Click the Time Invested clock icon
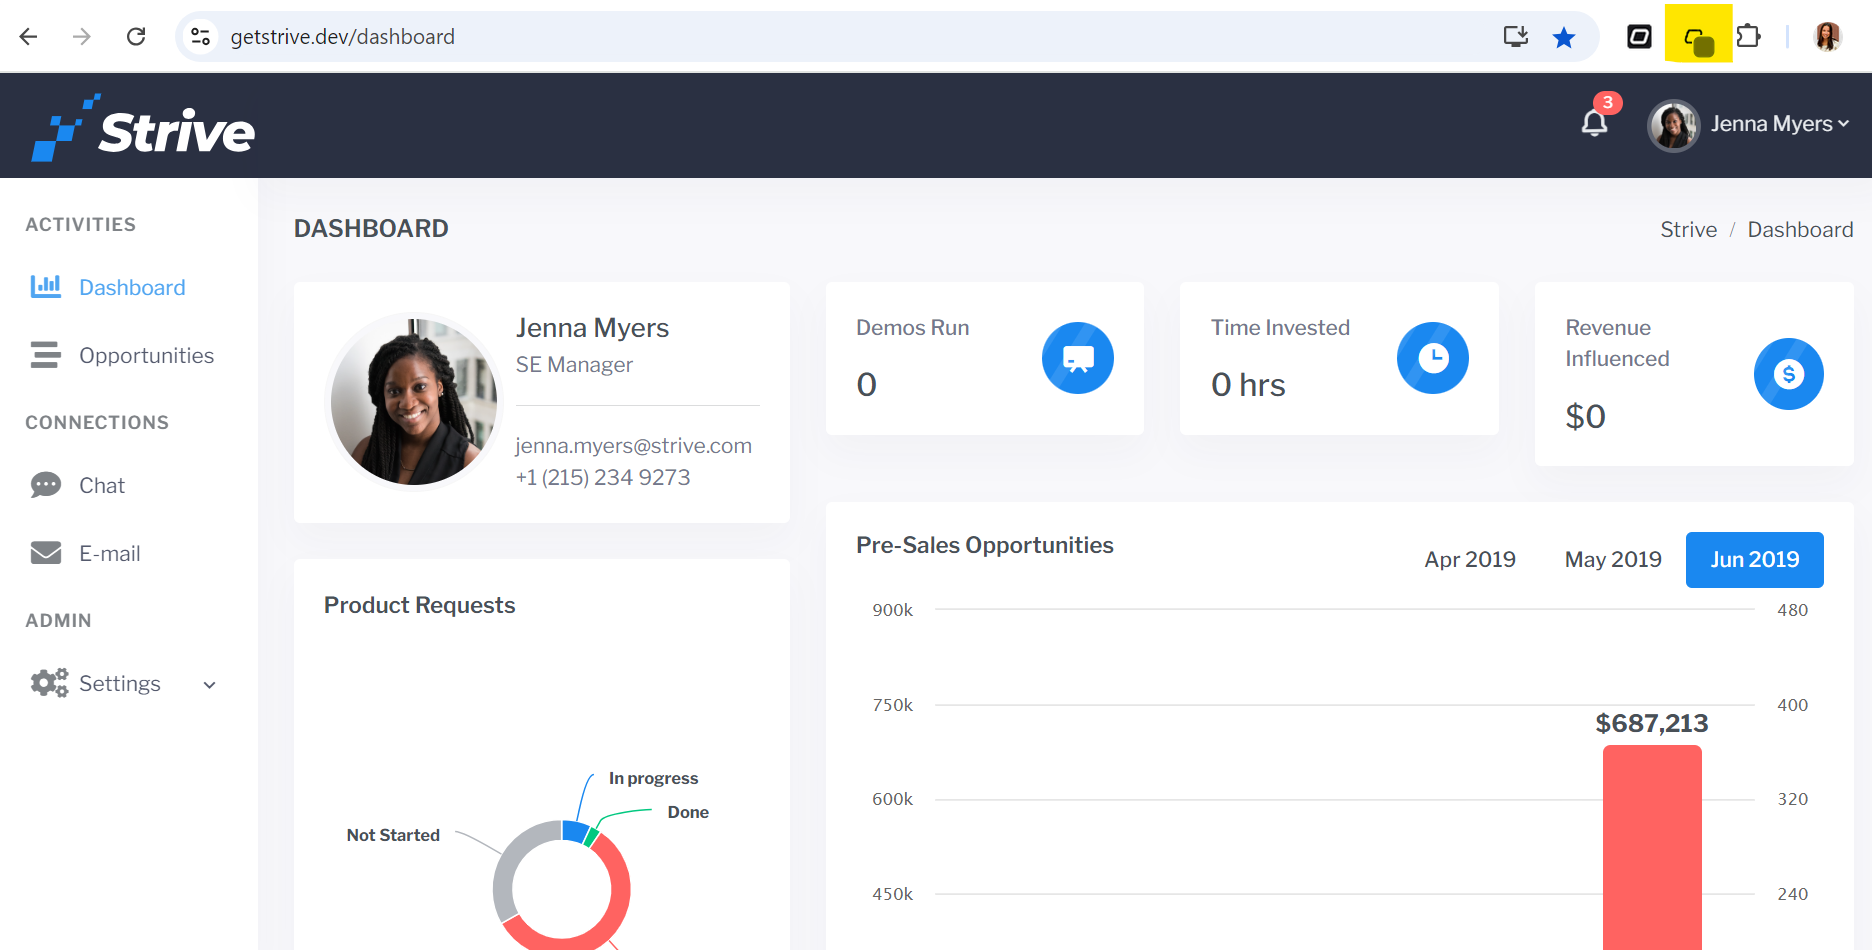This screenshot has width=1872, height=950. [1432, 358]
